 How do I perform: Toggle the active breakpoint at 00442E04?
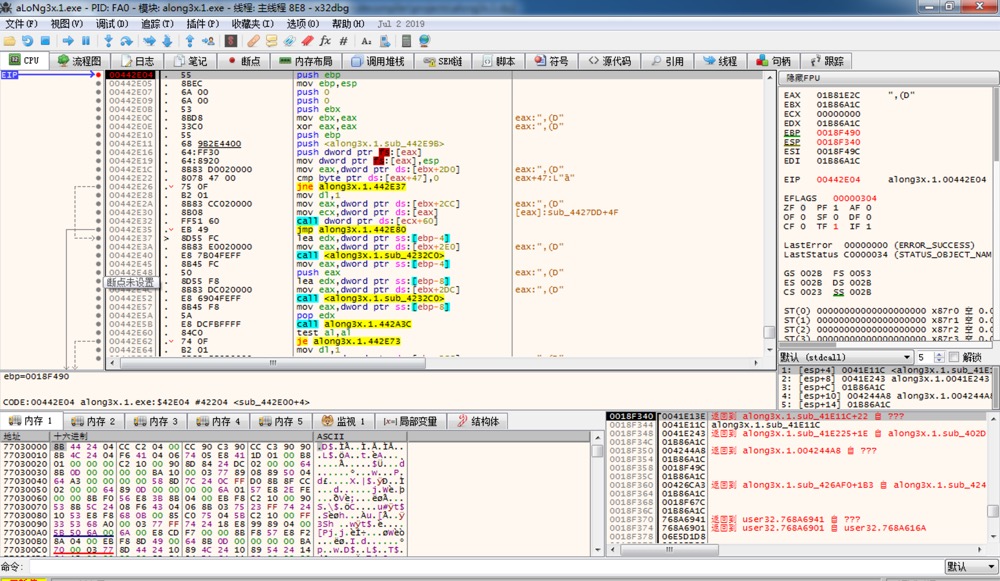(x=98, y=75)
